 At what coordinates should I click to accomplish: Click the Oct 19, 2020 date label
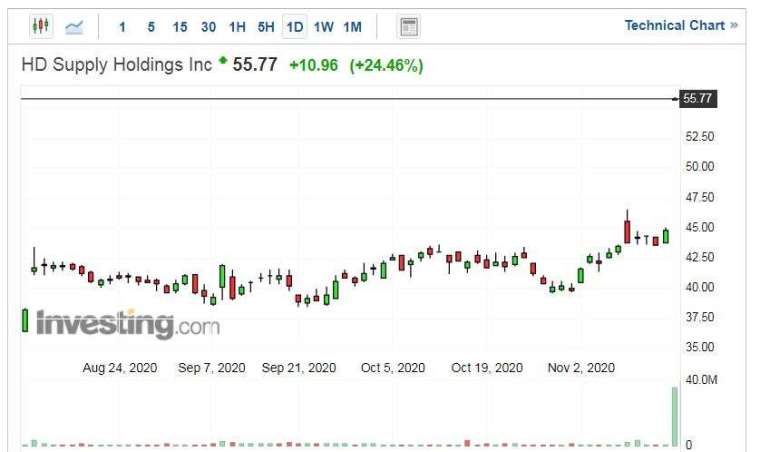487,368
